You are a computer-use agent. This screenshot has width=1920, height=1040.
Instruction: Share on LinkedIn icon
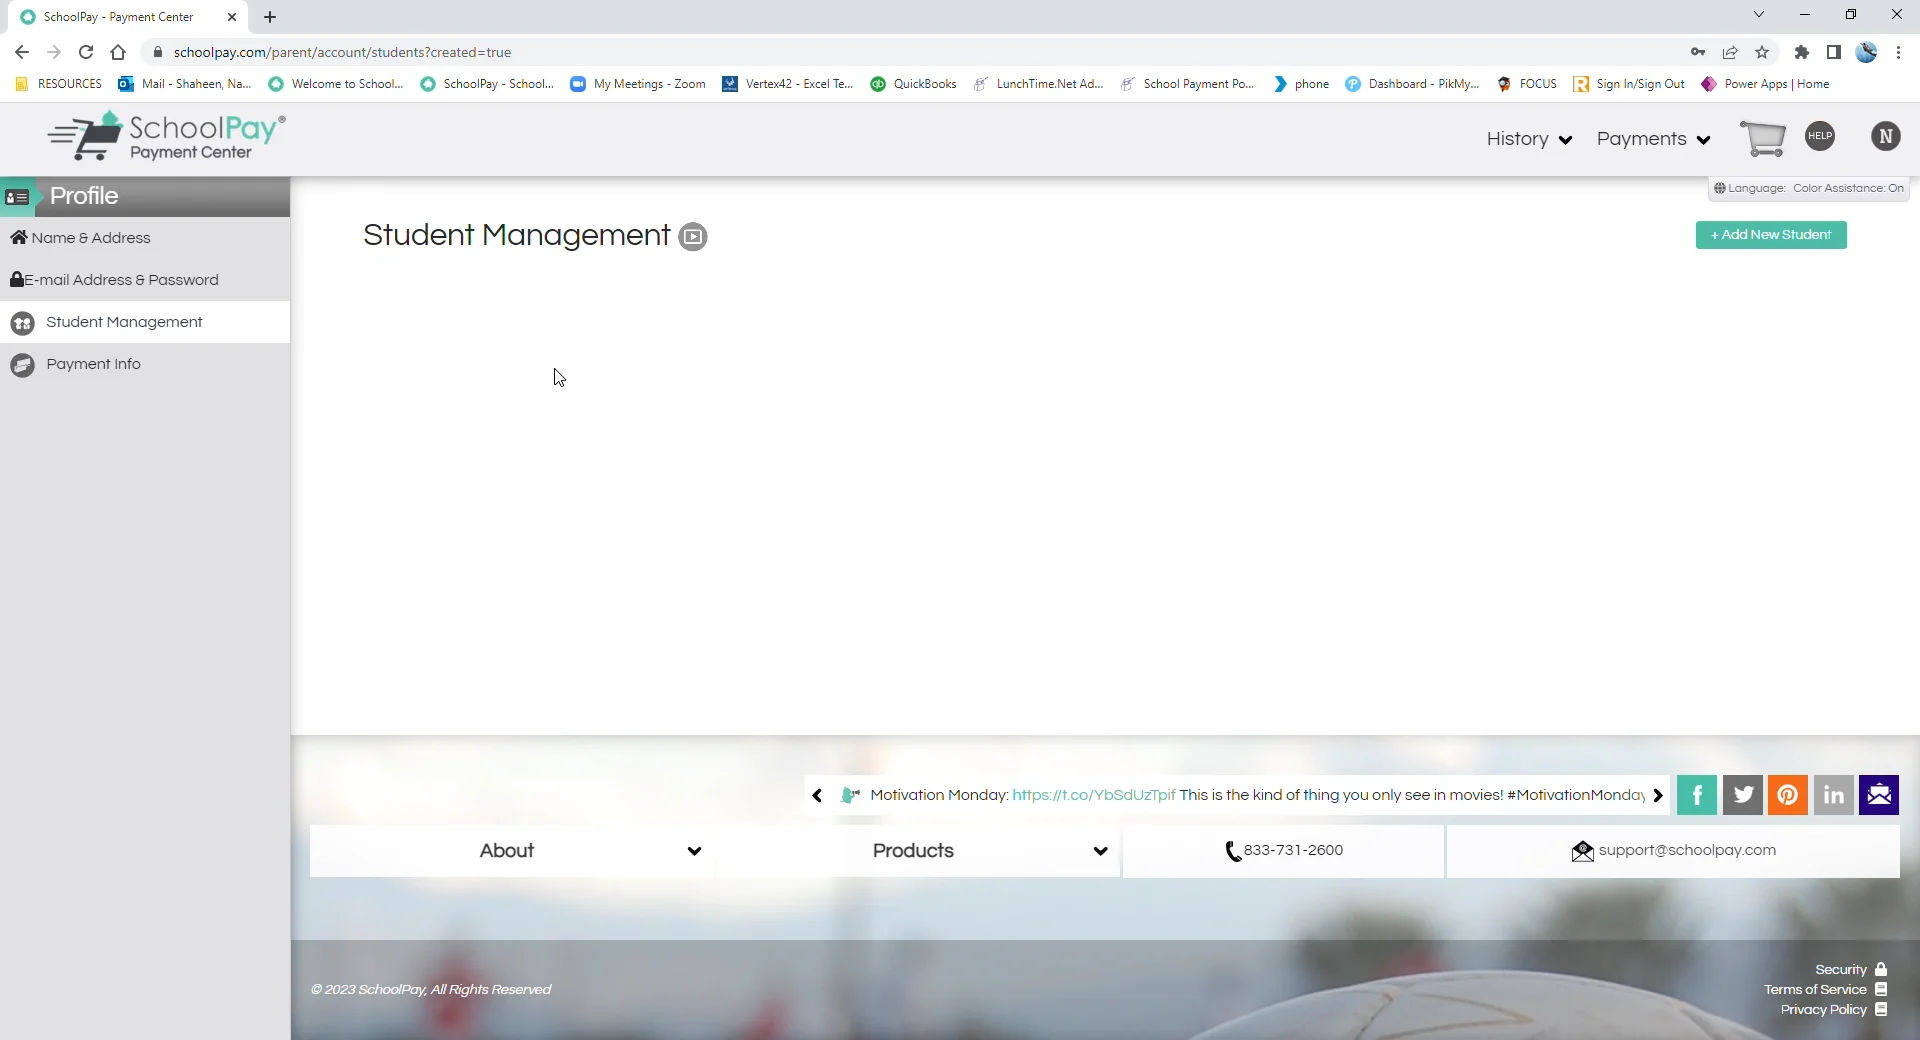tap(1834, 795)
